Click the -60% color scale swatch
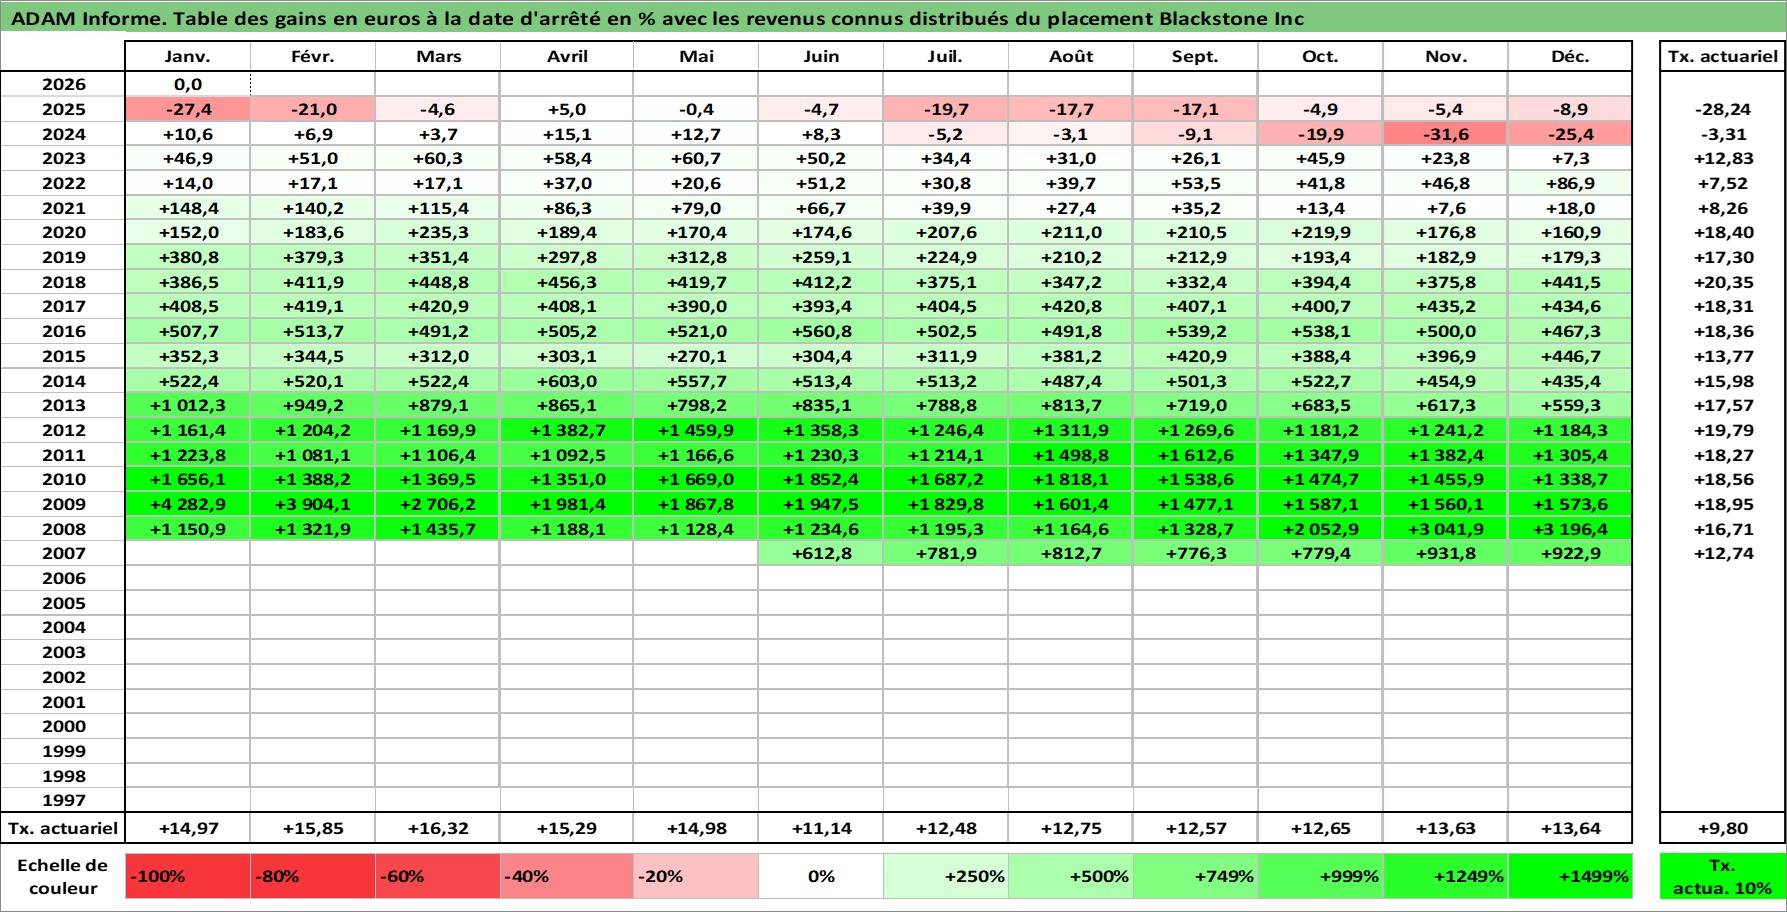This screenshot has width=1787, height=912. point(438,877)
